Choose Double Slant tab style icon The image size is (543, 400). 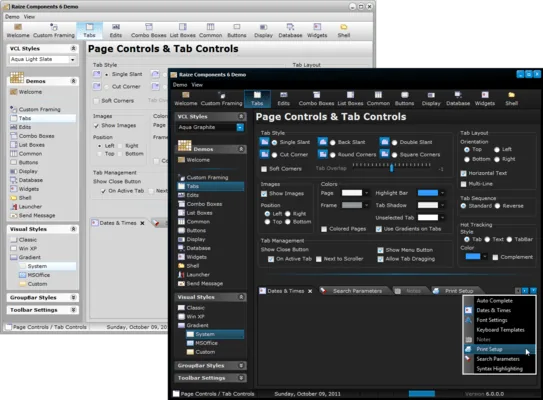(x=384, y=142)
